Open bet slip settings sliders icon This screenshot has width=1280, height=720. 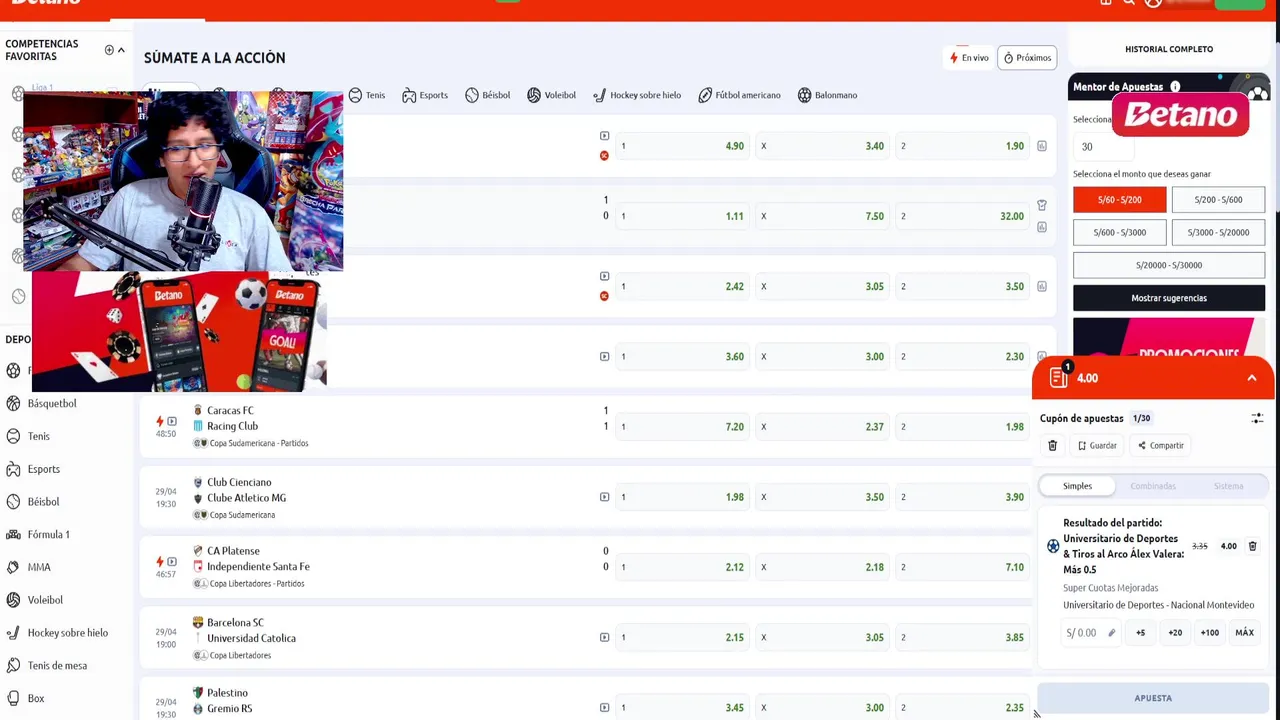pos(1257,418)
